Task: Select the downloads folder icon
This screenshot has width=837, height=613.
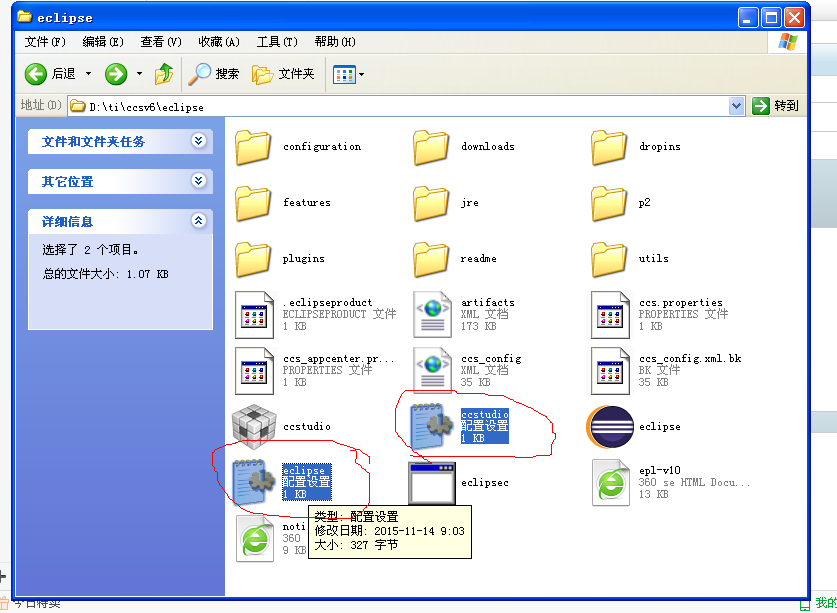Action: [430, 147]
